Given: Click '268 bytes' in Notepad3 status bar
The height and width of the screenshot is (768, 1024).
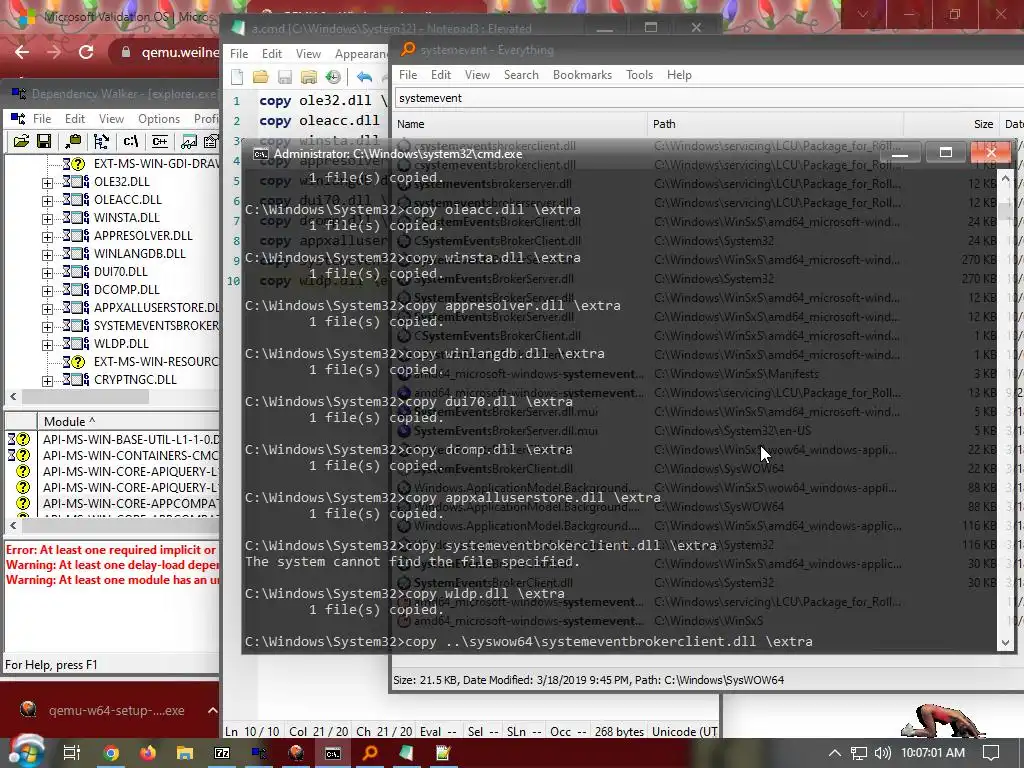Looking at the screenshot, I should (619, 731).
